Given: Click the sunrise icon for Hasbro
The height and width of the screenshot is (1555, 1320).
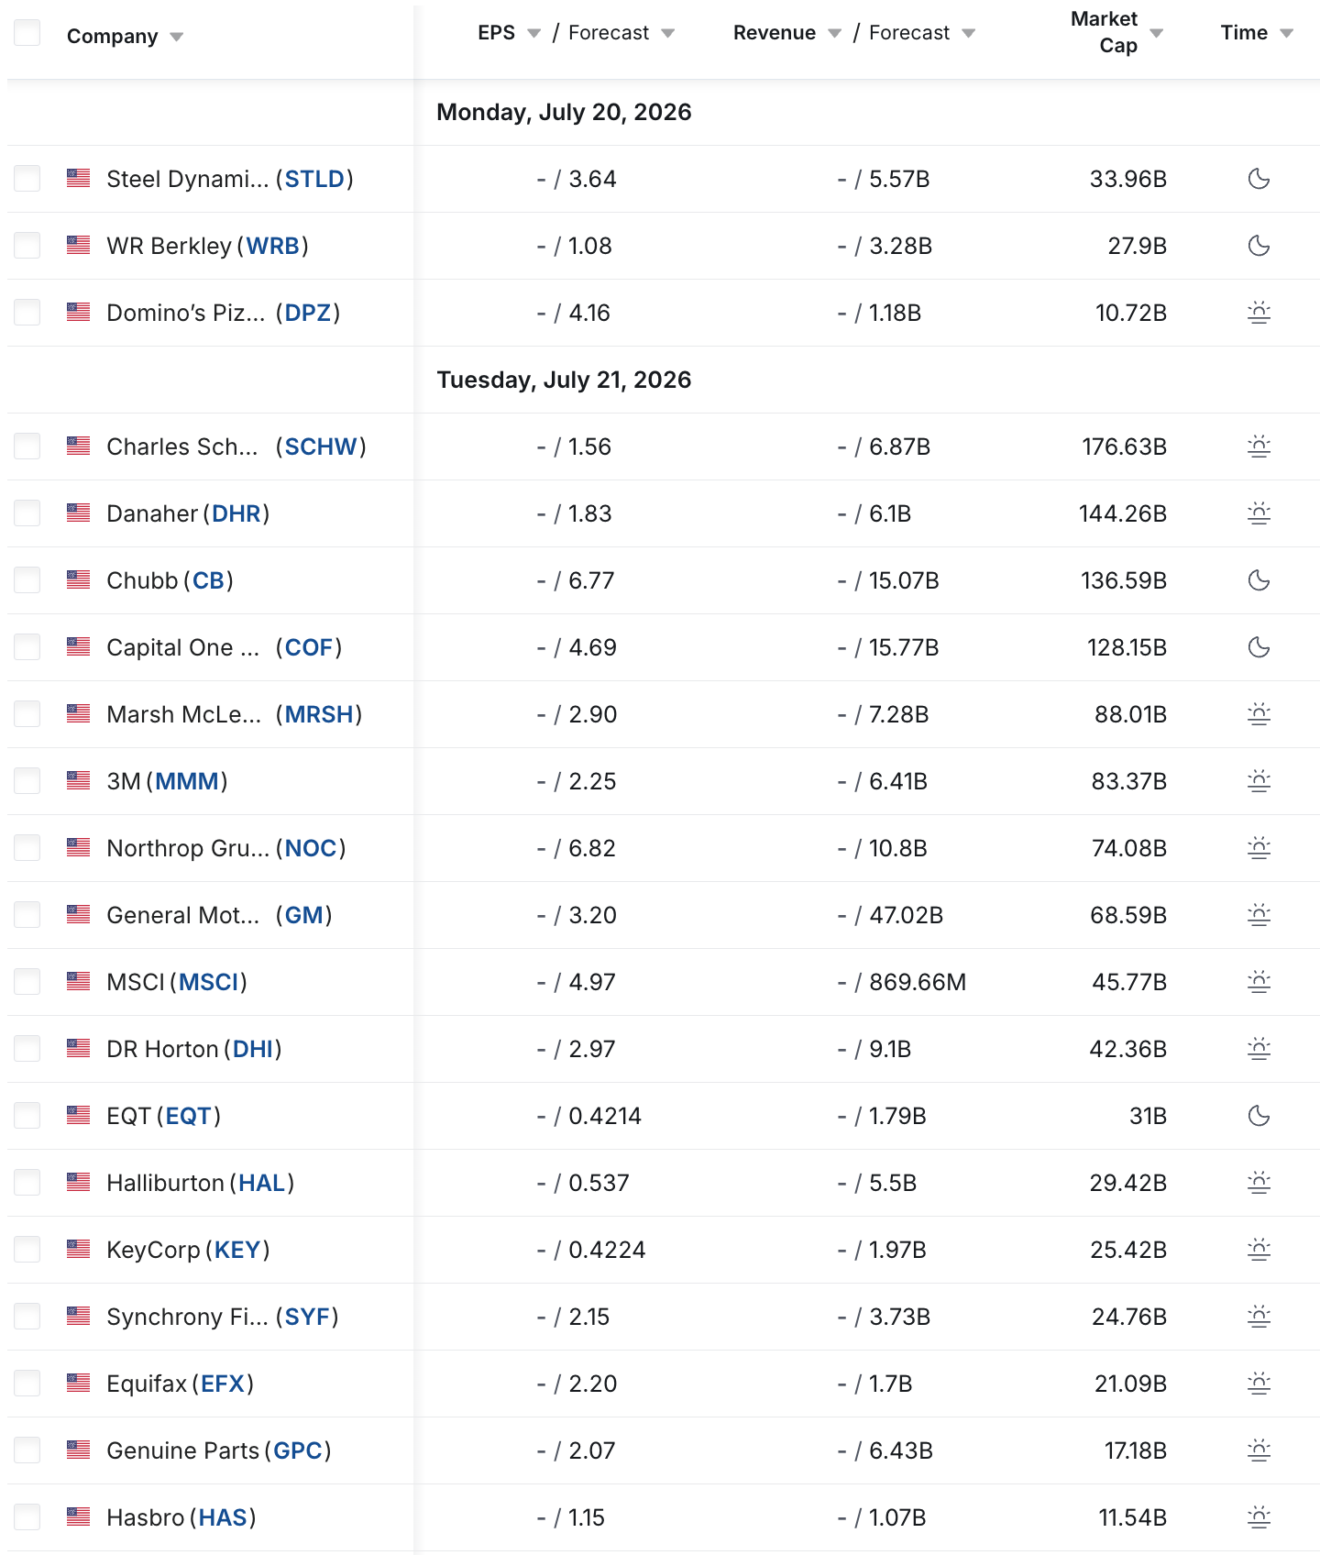Looking at the screenshot, I should 1259,1517.
